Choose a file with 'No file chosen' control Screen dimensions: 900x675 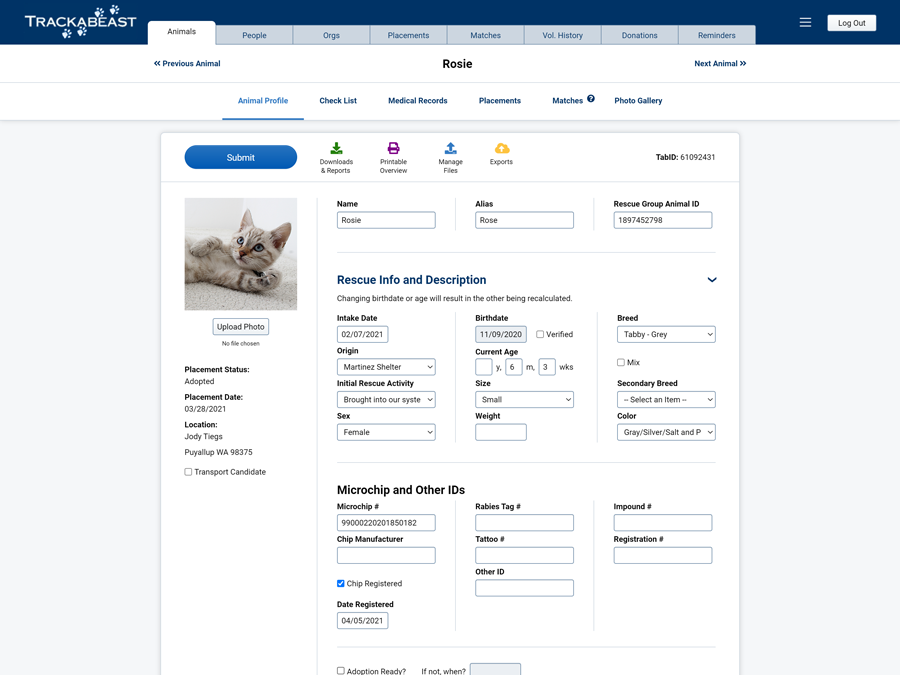click(x=240, y=342)
